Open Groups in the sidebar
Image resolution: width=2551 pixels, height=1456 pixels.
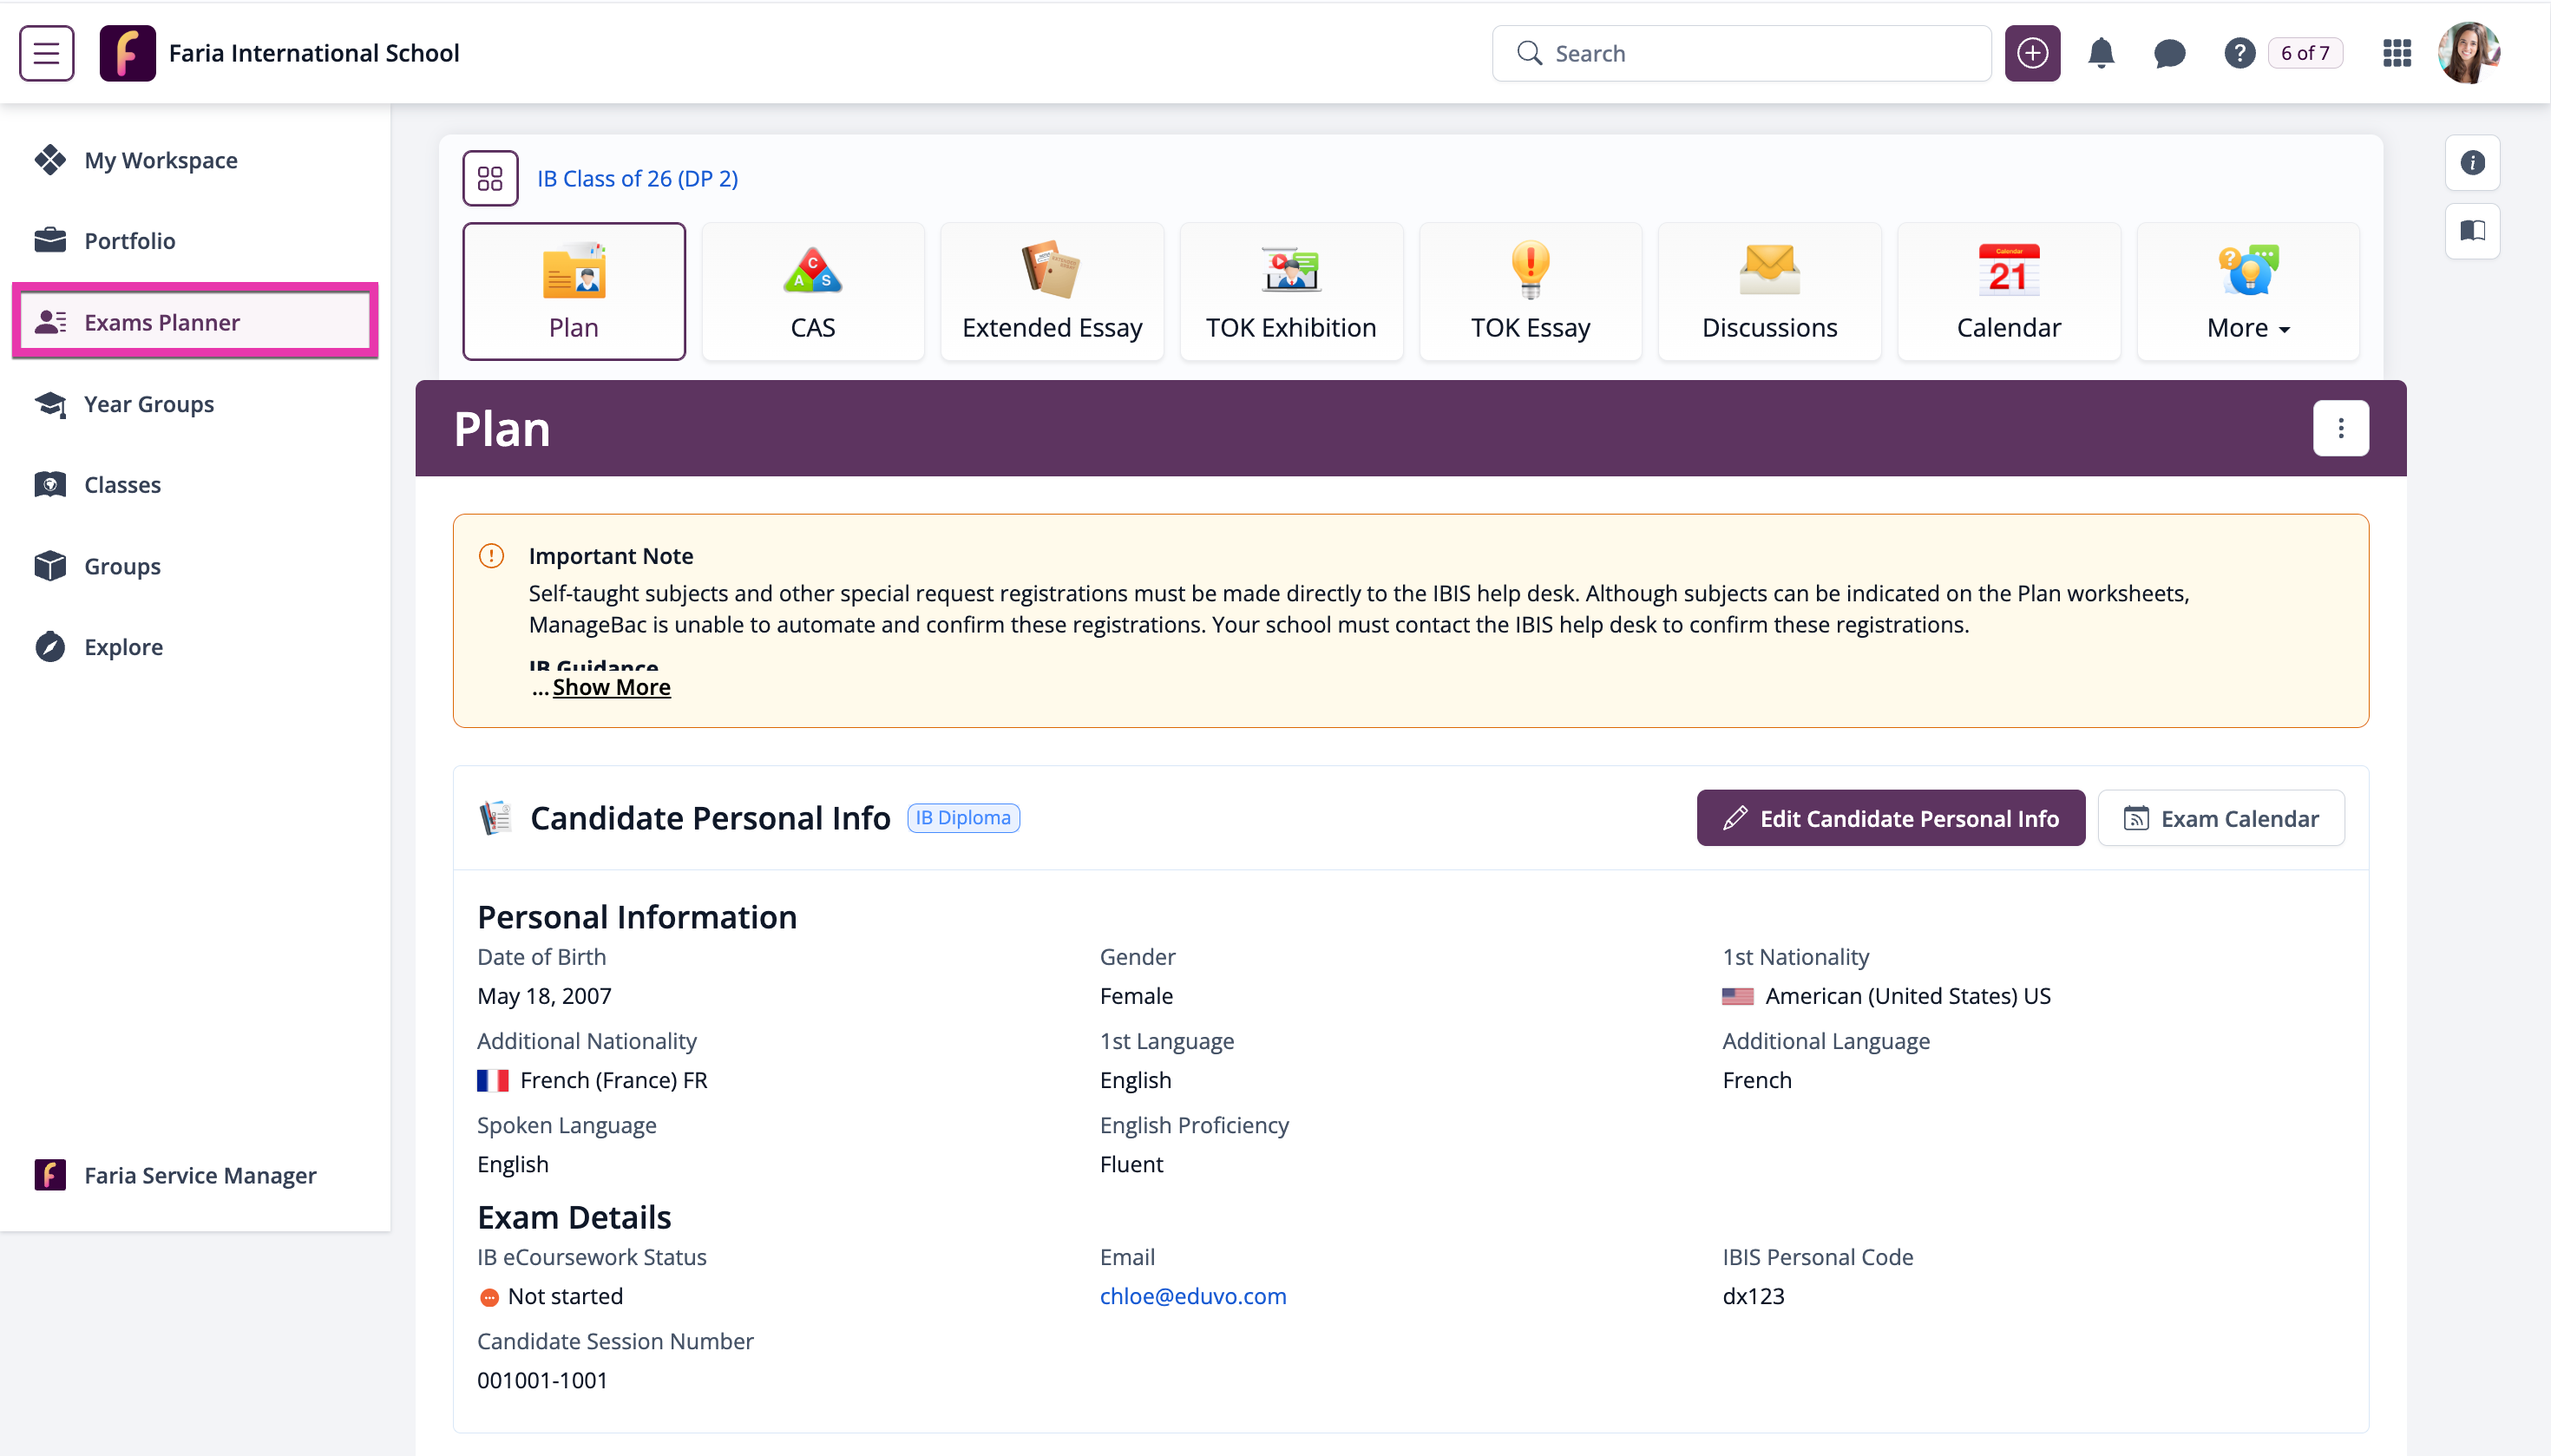coord(122,566)
